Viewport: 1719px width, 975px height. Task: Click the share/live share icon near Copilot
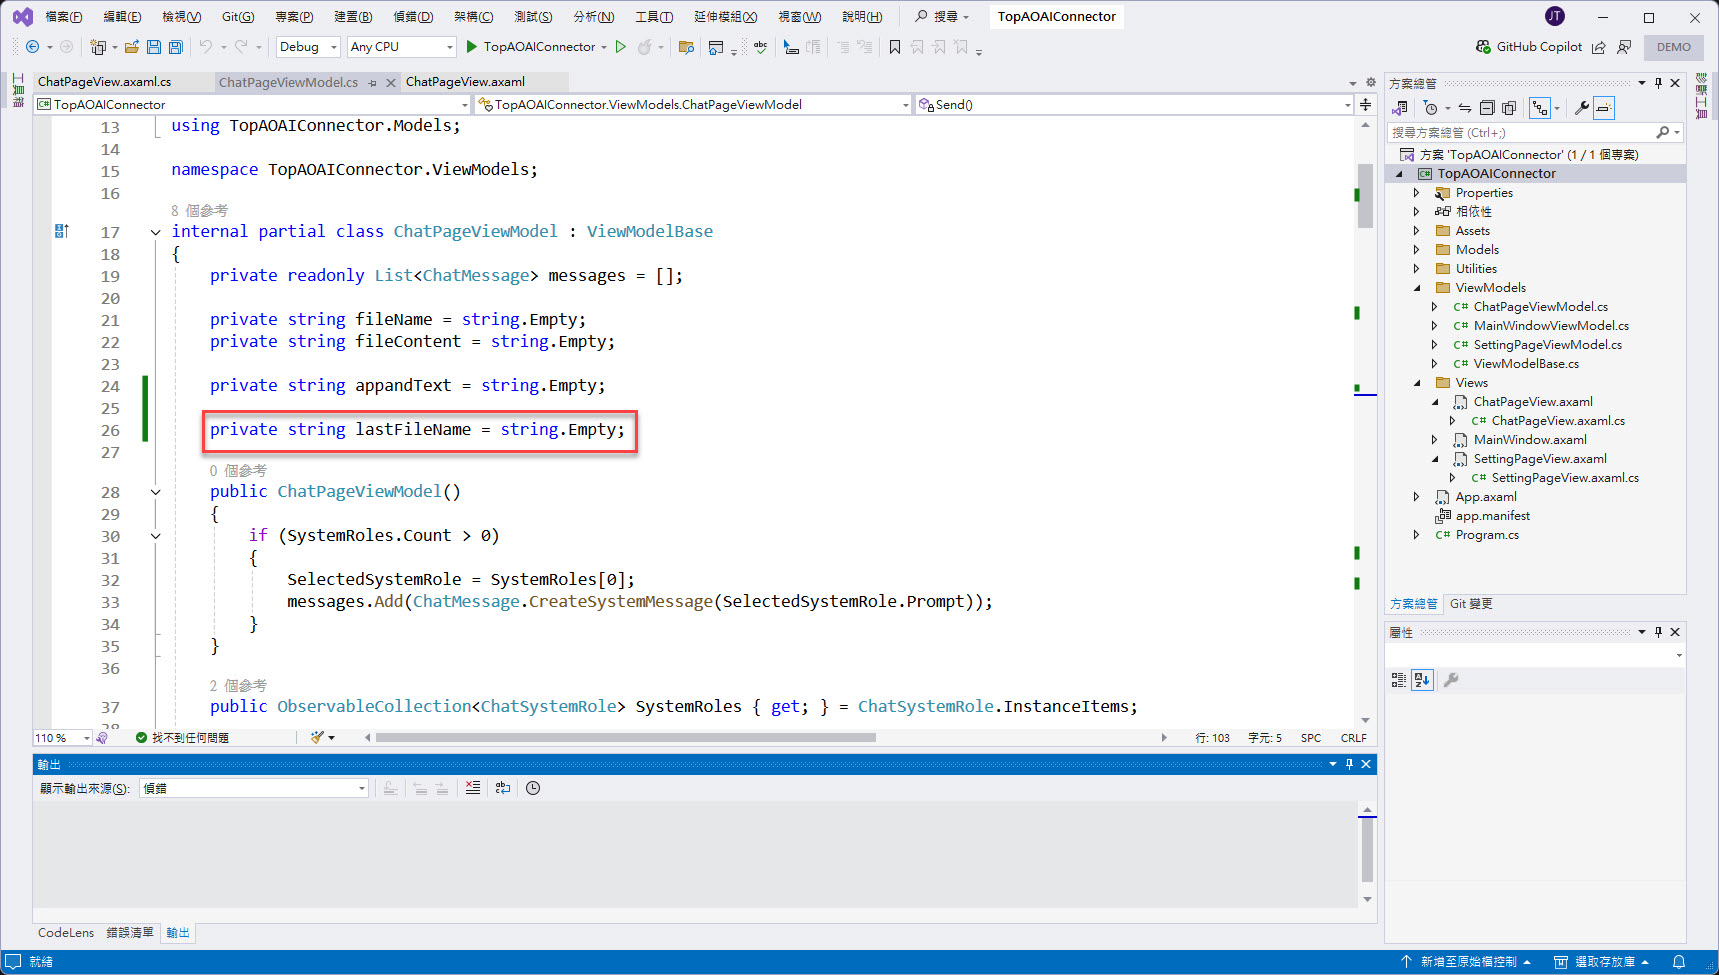[1599, 47]
